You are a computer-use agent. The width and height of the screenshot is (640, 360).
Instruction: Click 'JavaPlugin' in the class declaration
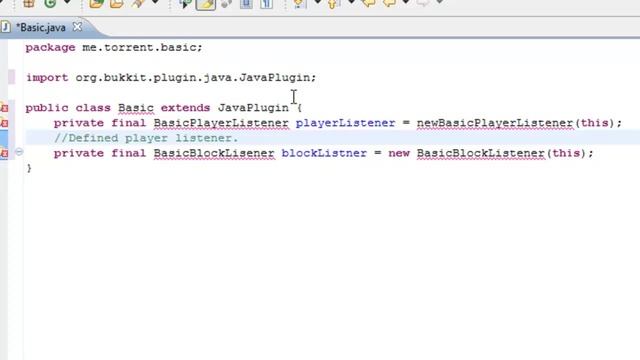click(253, 108)
